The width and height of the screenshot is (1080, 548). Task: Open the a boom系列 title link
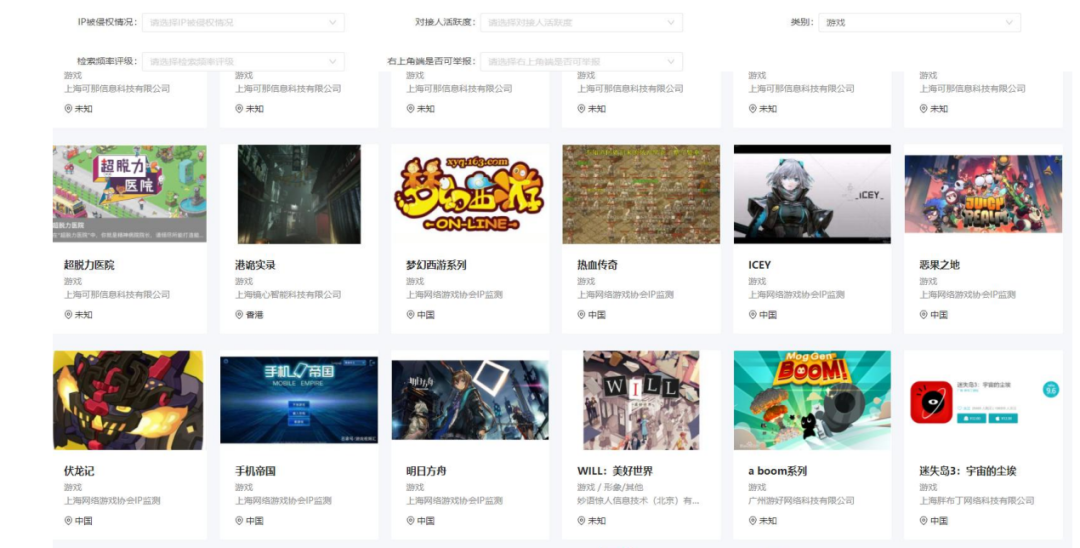coord(778,471)
